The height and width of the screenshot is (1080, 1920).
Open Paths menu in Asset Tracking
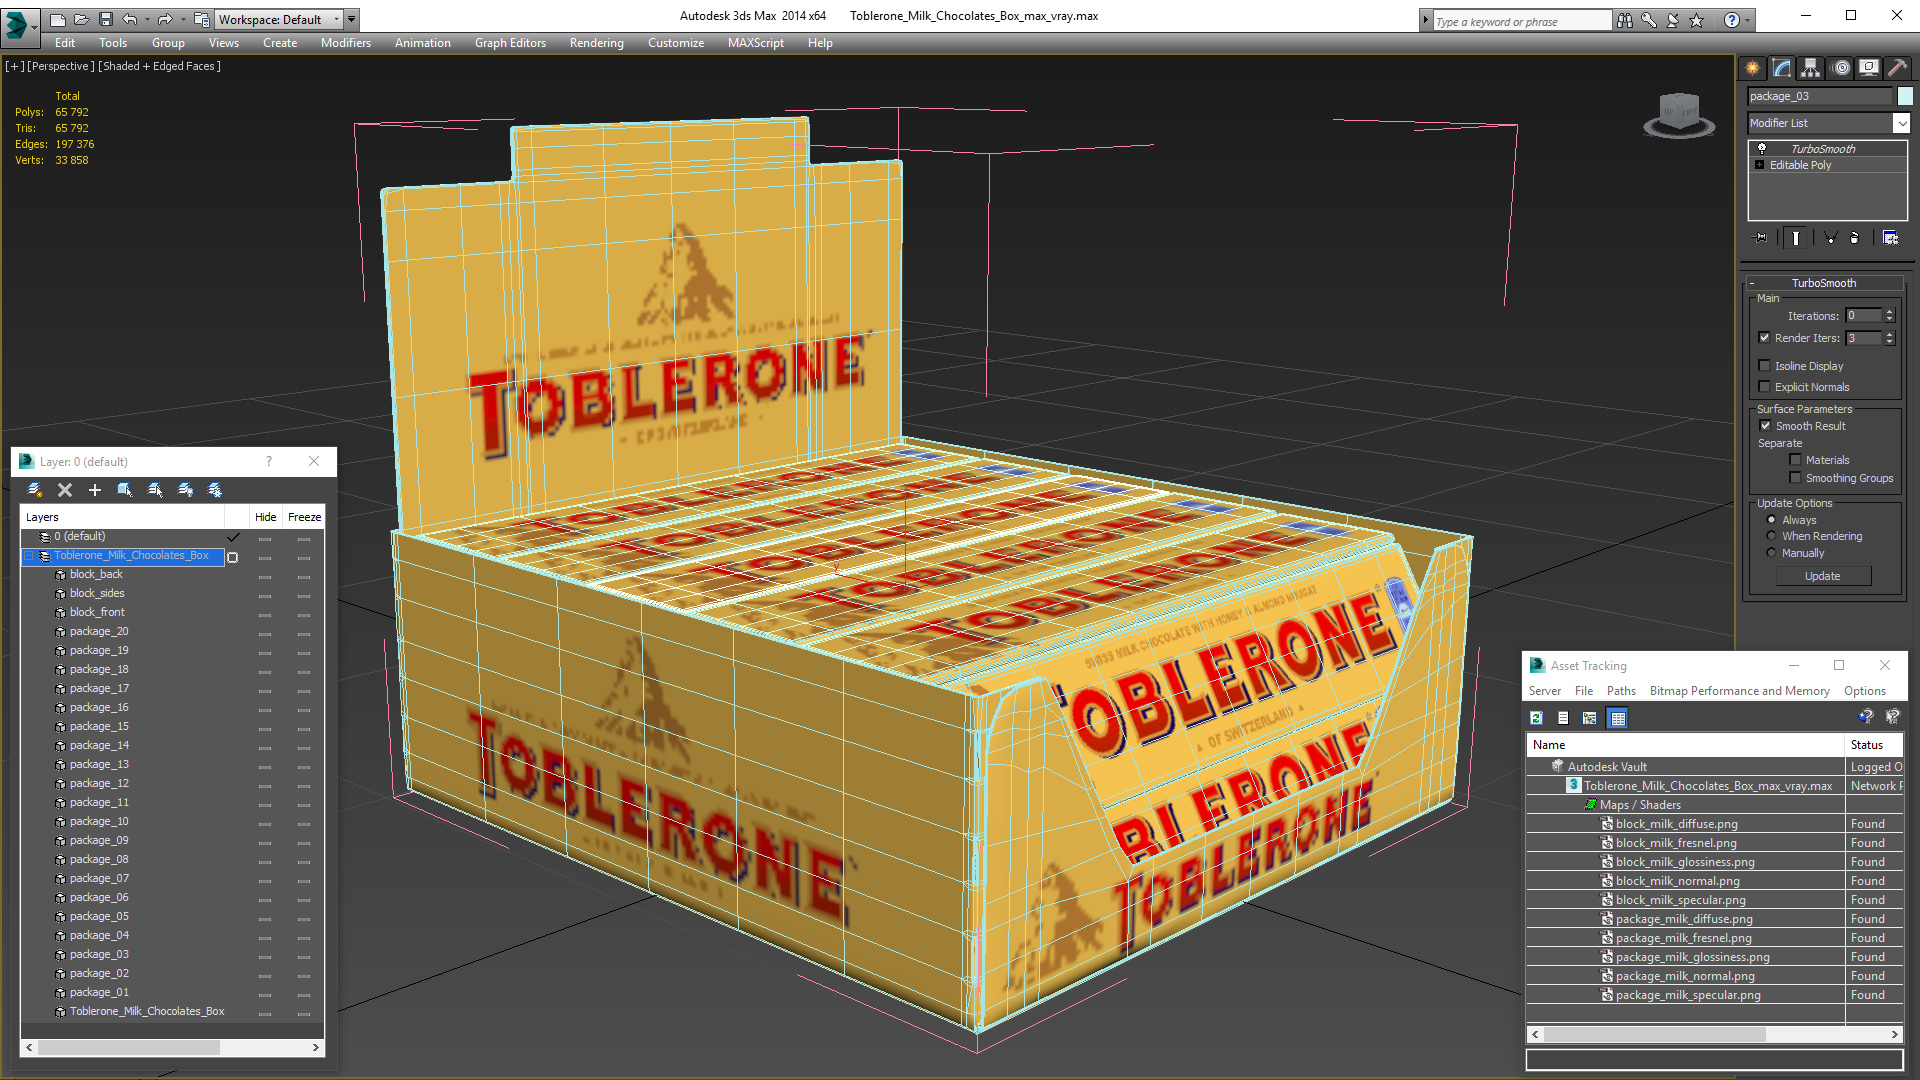pos(1621,691)
